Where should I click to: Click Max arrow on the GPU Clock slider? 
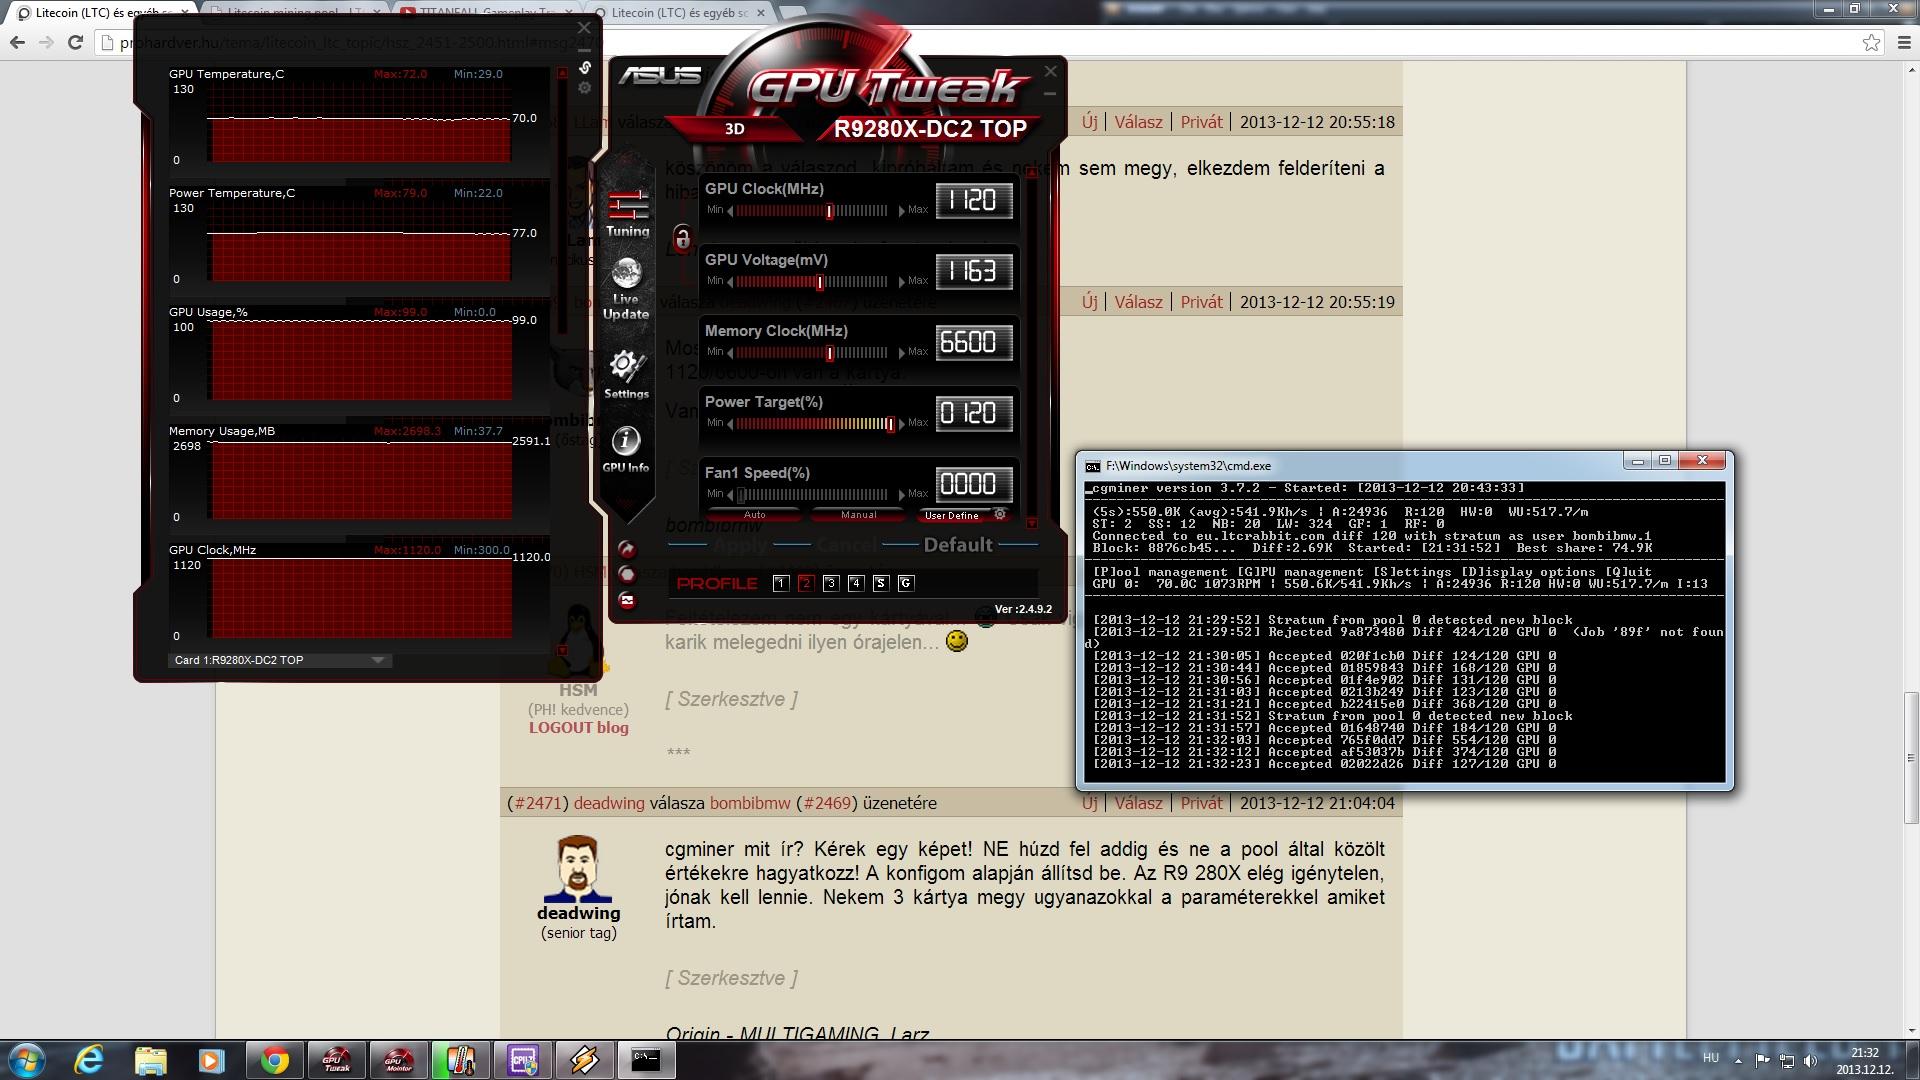point(901,211)
